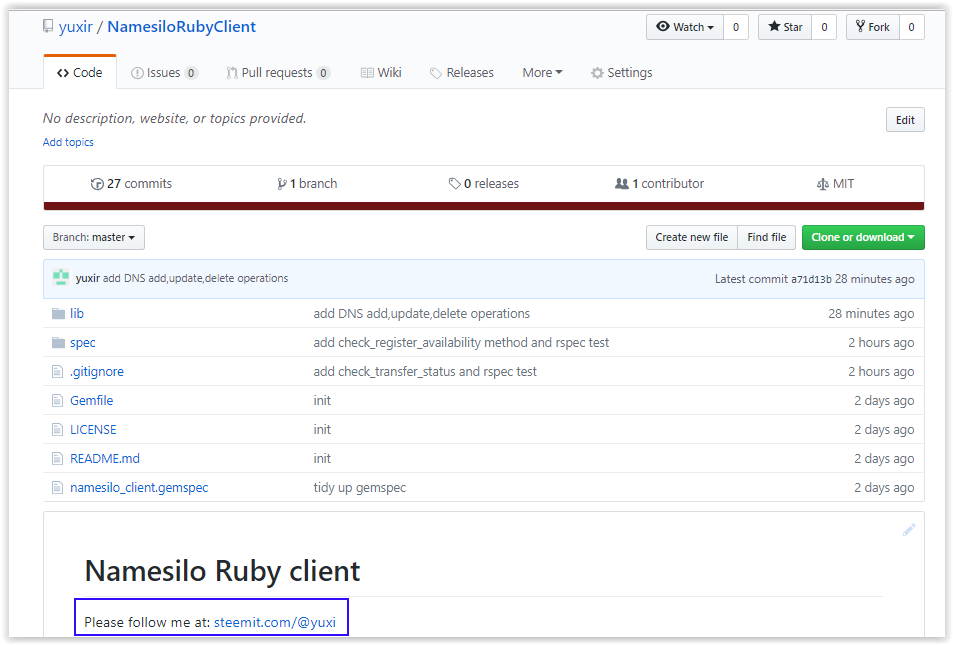
Task: Click the Fork button
Action: 873,27
